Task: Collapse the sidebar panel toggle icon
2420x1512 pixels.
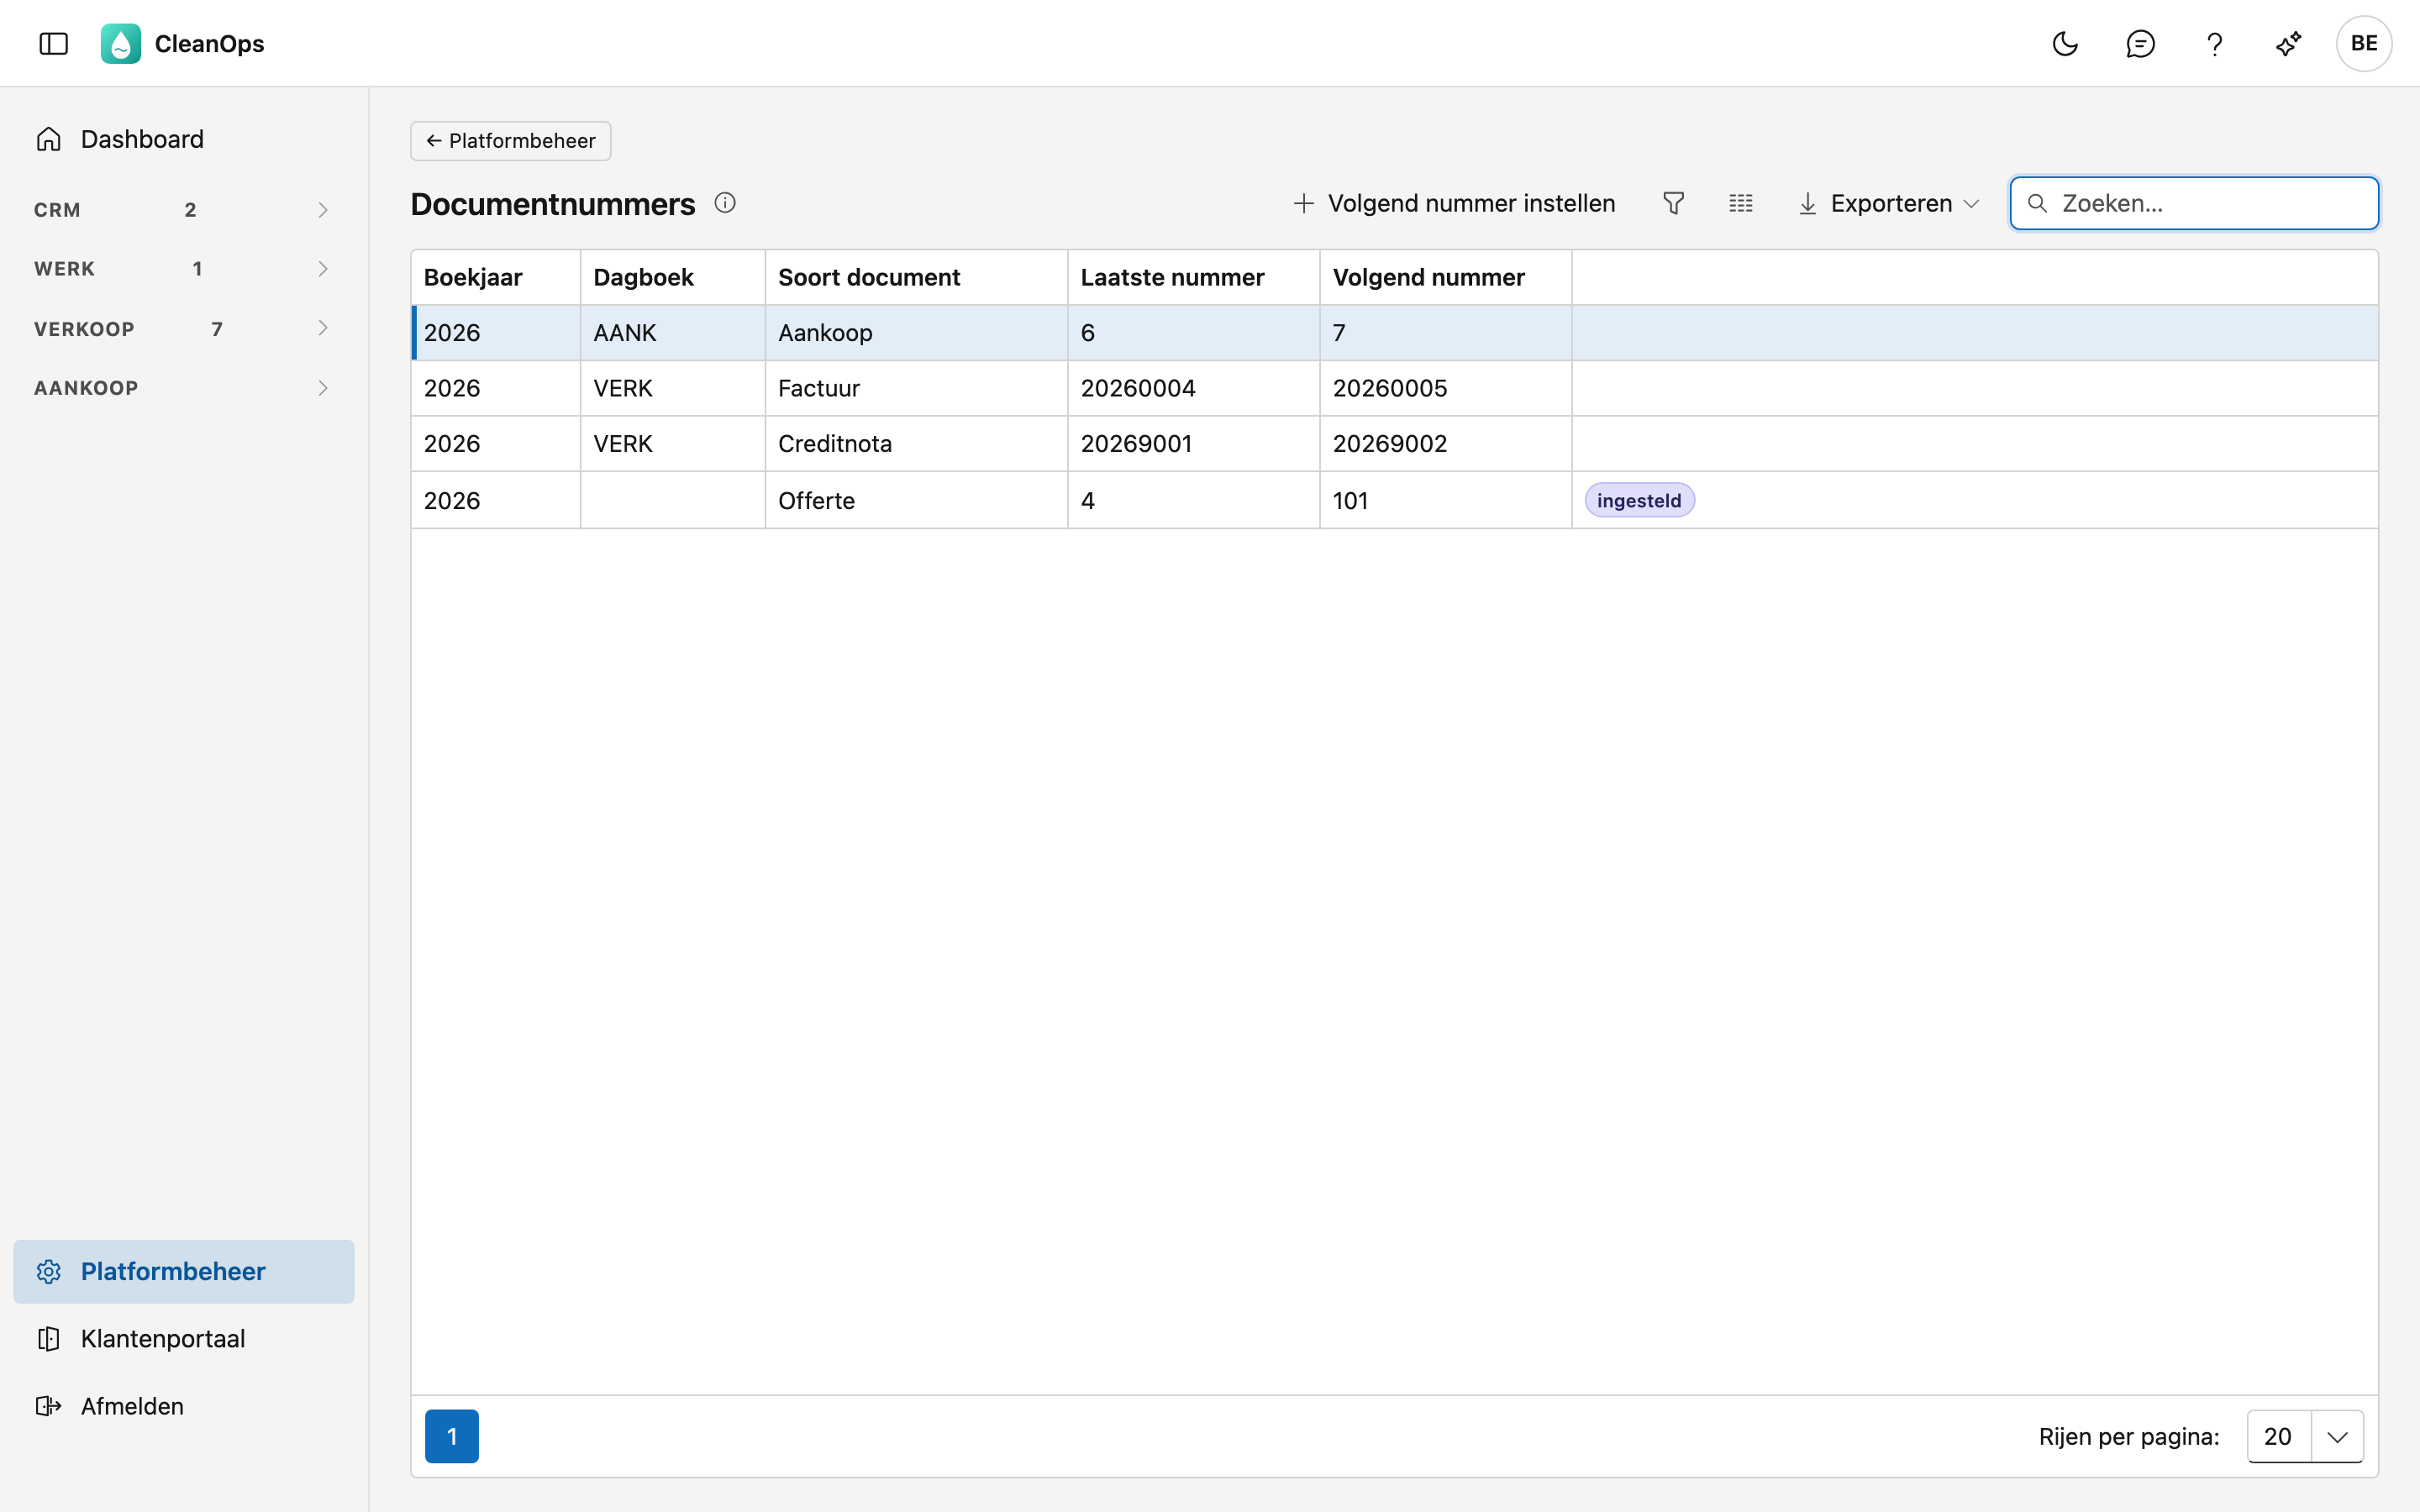Action: point(54,43)
